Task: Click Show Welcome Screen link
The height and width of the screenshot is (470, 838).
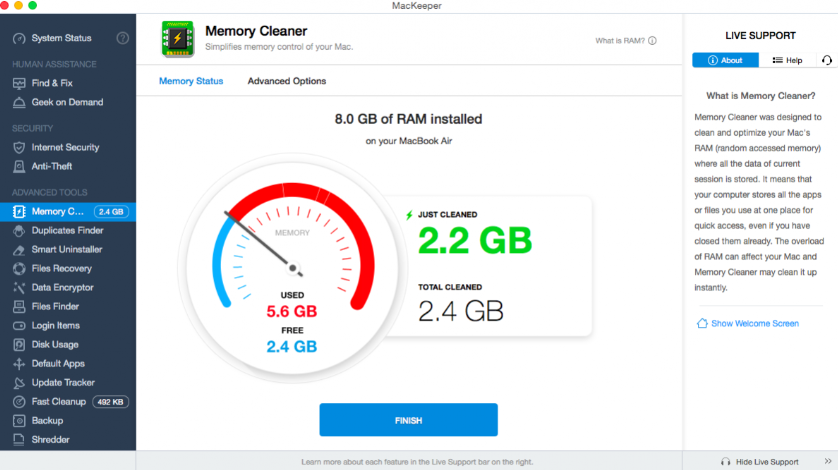Action: (x=754, y=323)
